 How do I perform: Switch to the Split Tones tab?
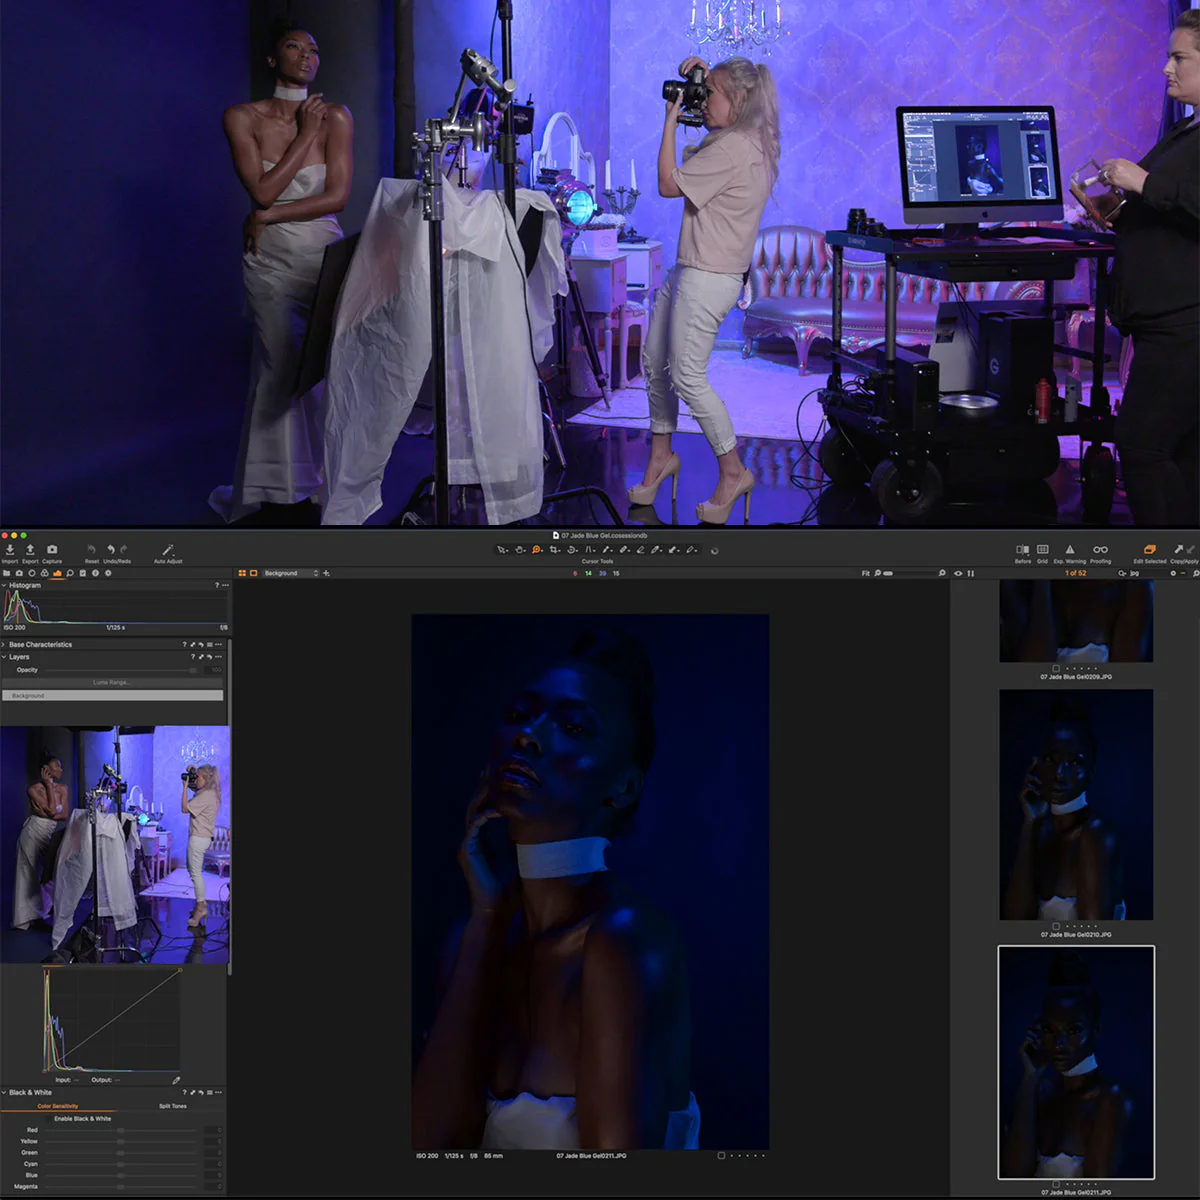[x=171, y=1106]
